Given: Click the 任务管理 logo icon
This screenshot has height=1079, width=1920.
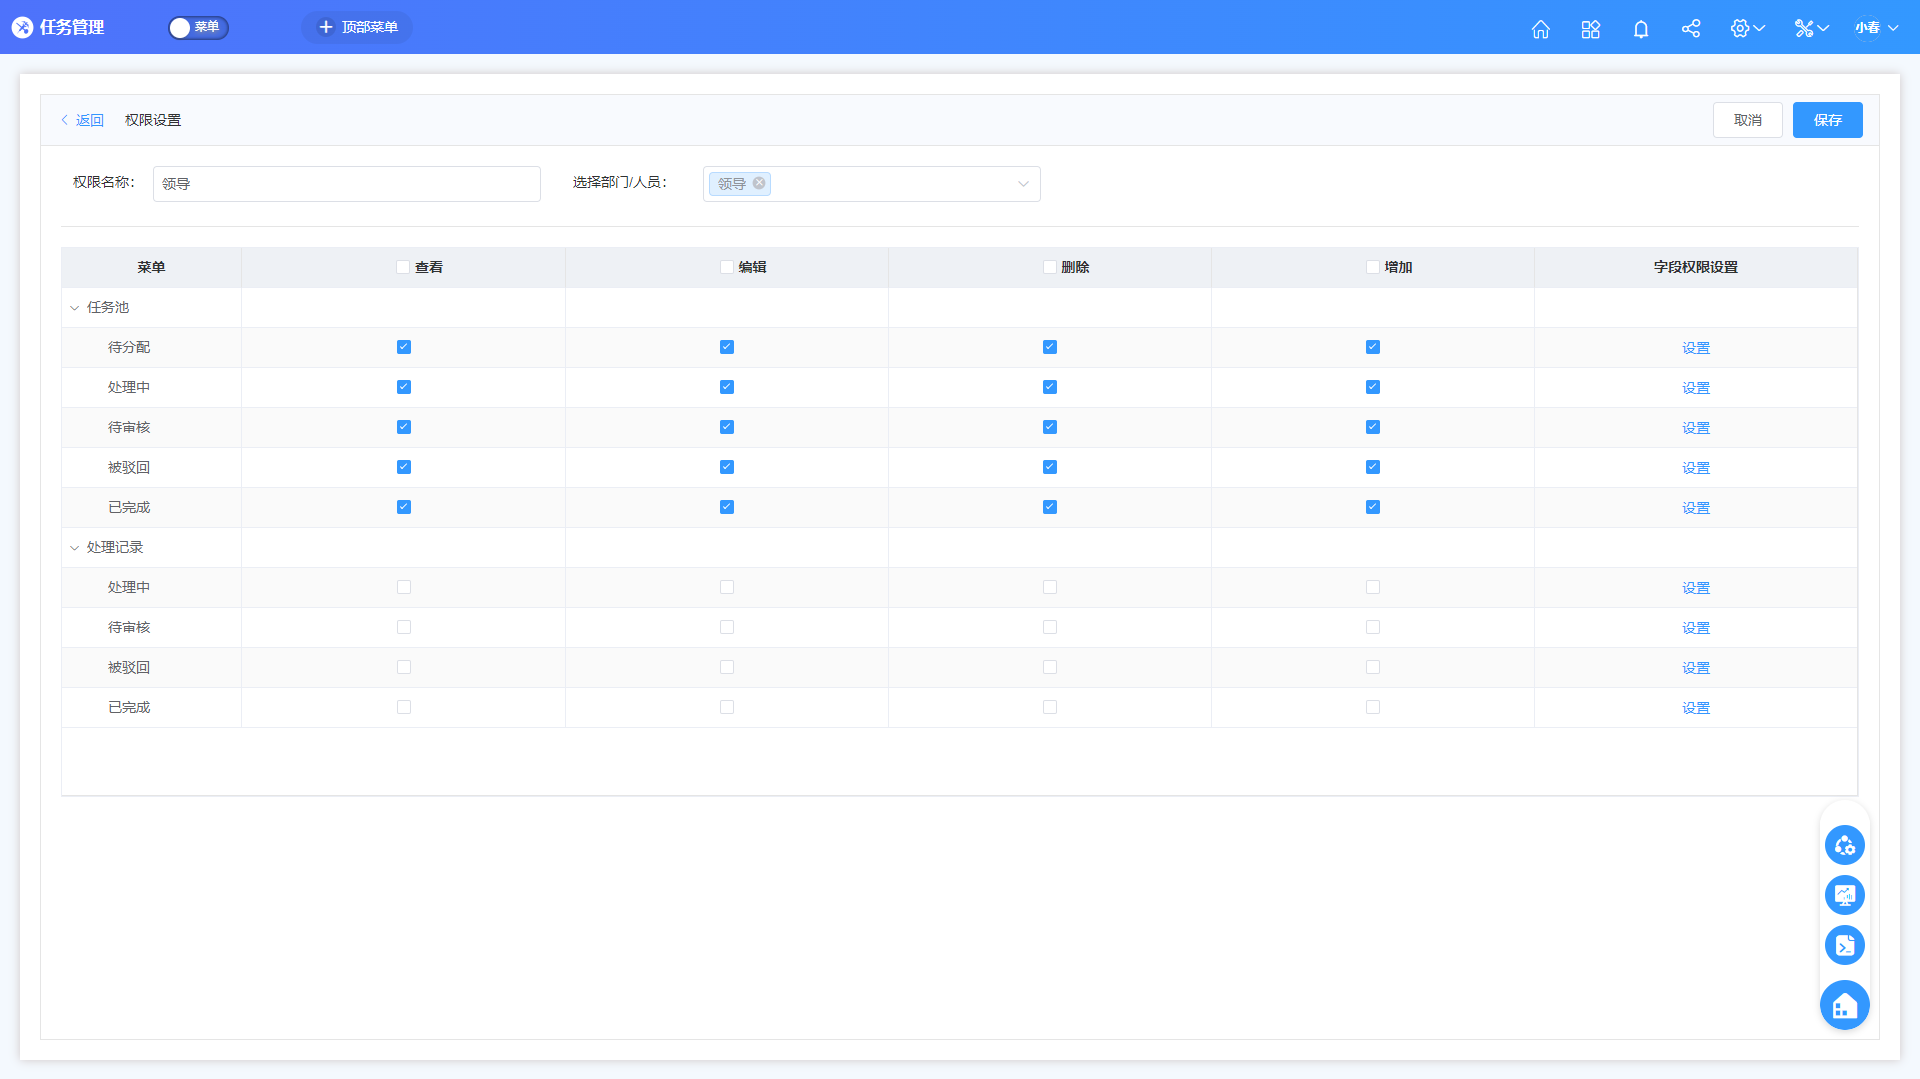Looking at the screenshot, I should click(x=22, y=27).
